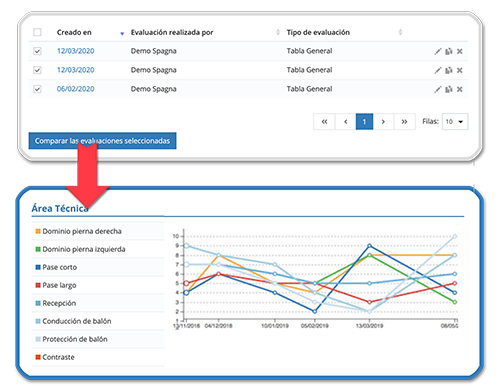Delete the second 12/03/2020 evaluation row
This screenshot has height=391, width=500.
[460, 70]
